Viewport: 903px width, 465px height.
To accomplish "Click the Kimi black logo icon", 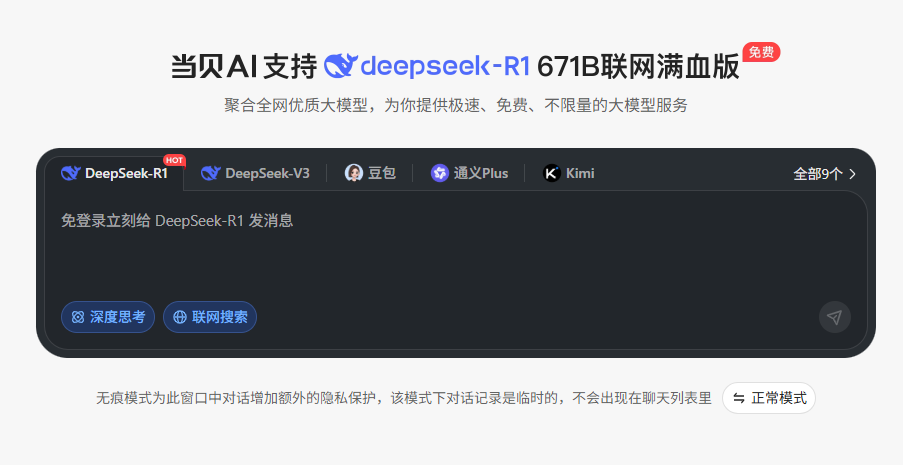I will 552,173.
